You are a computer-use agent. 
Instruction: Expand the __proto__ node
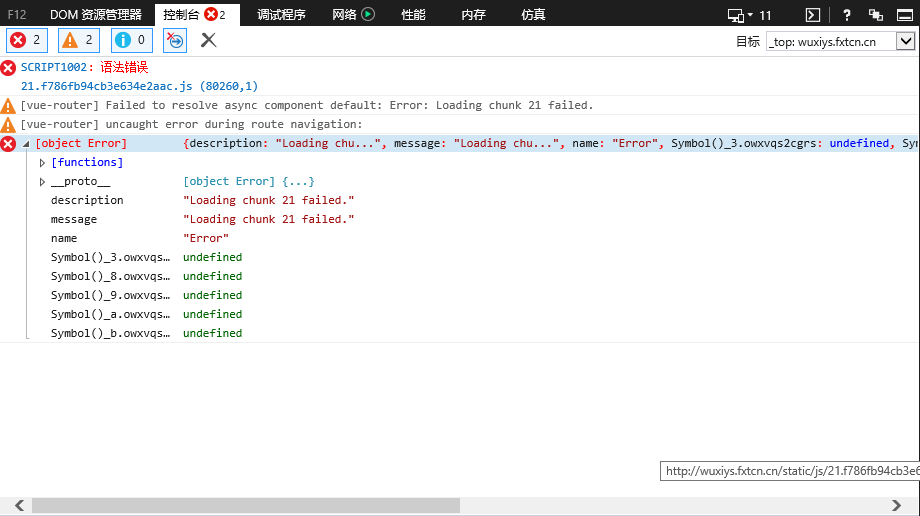(x=42, y=182)
